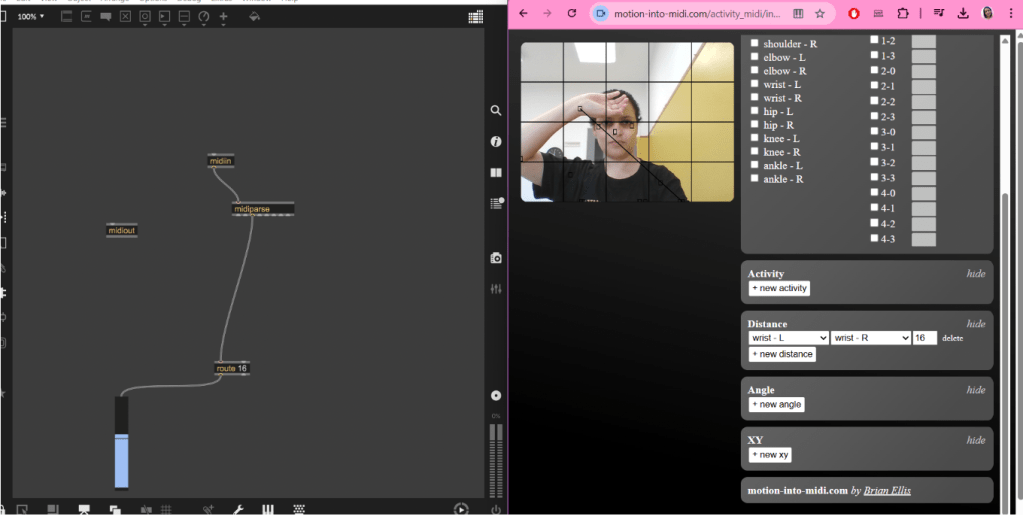The width and height of the screenshot is (1023, 516).
Task: Click the distance value field showing 16
Action: pos(924,338)
